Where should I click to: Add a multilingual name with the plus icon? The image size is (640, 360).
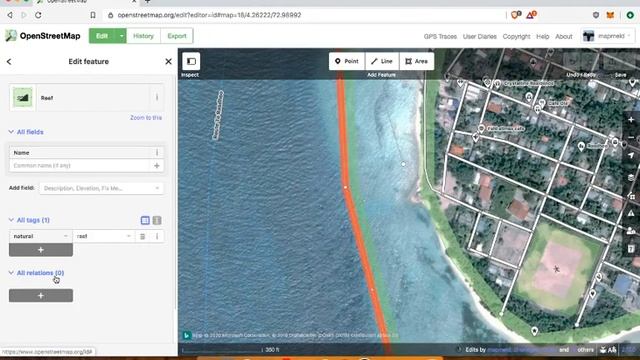[x=157, y=166]
